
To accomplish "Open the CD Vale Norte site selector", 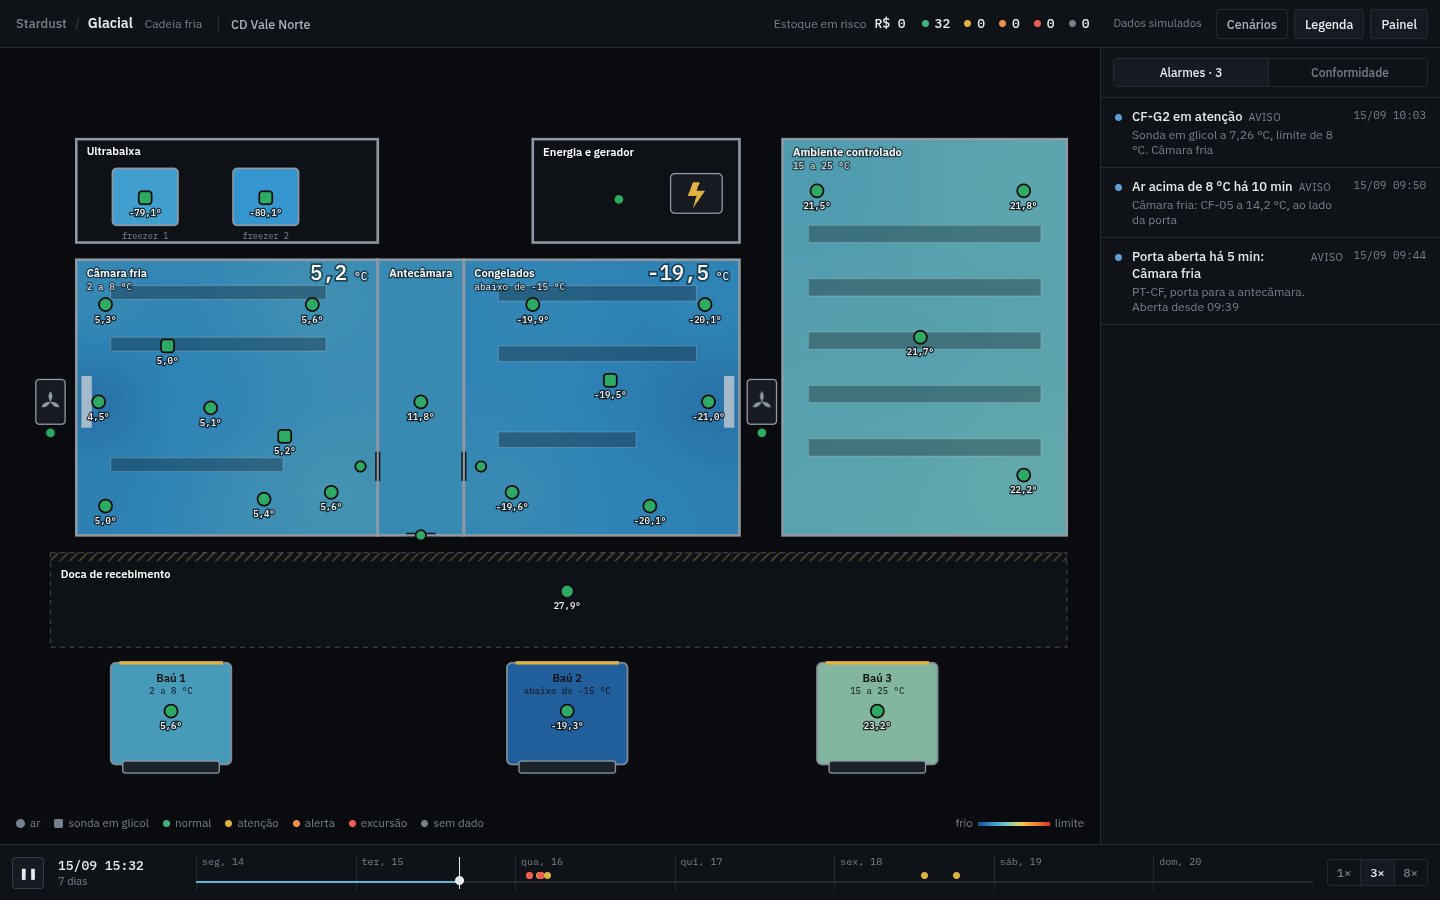I will 270,24.
